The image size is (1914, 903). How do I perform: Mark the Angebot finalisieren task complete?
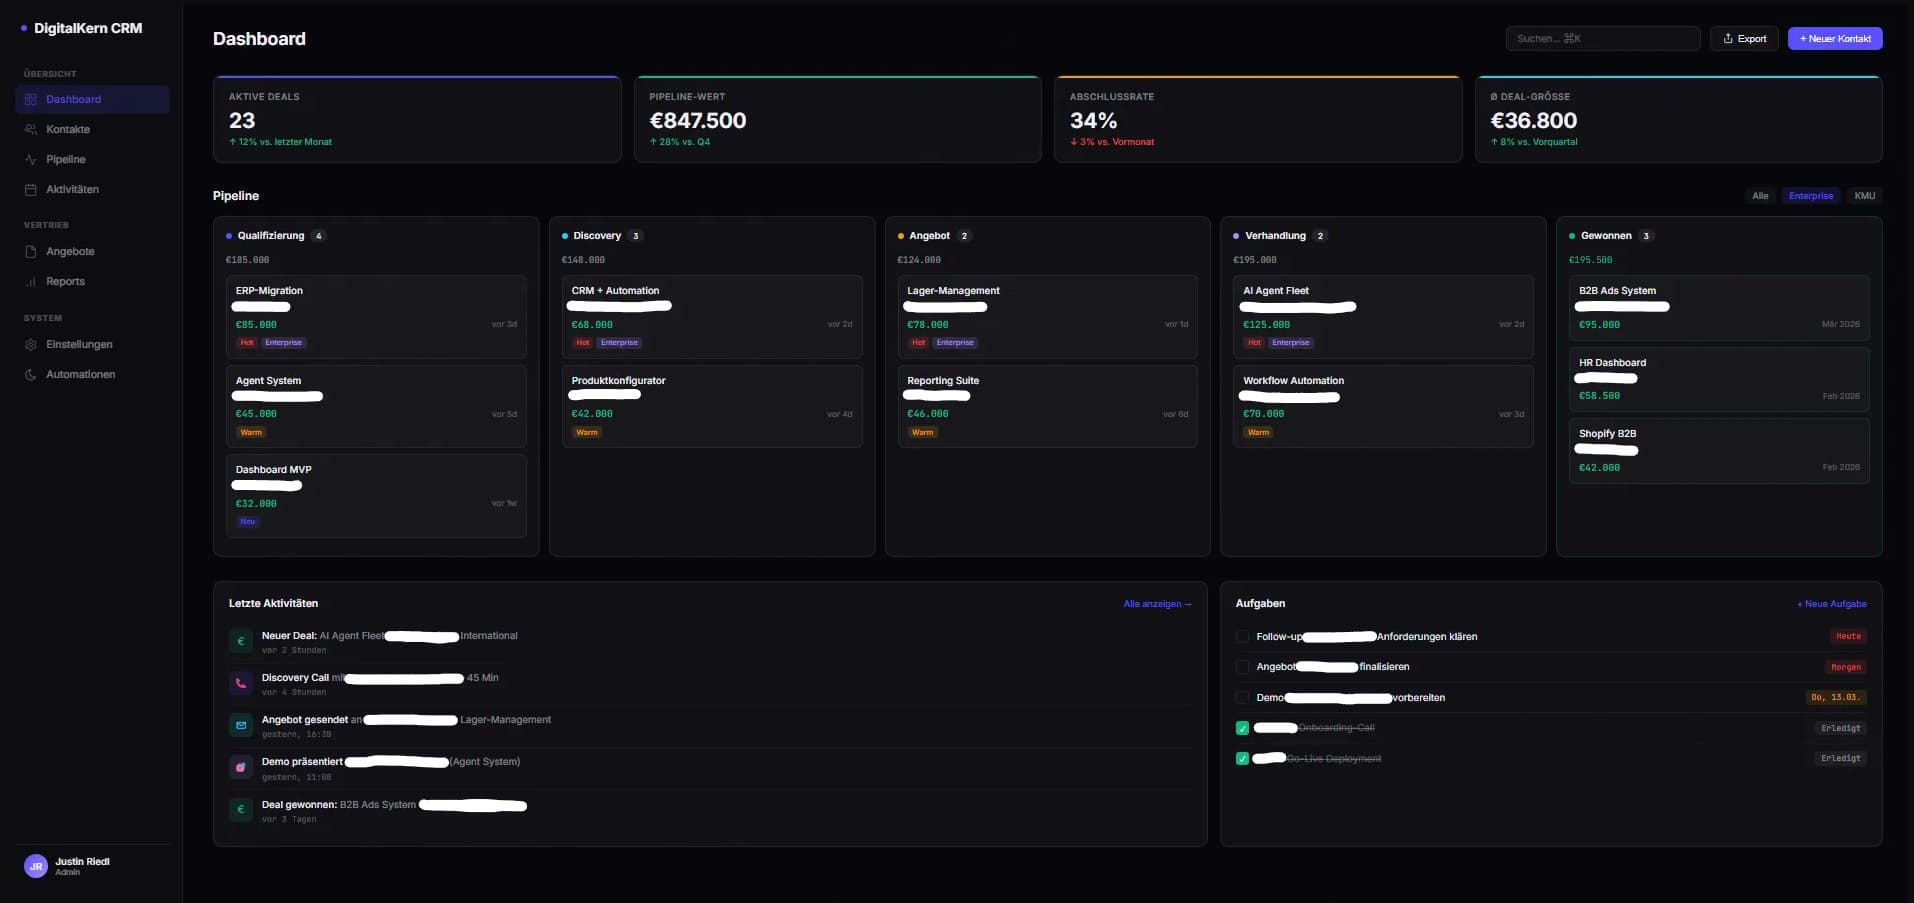click(1242, 667)
